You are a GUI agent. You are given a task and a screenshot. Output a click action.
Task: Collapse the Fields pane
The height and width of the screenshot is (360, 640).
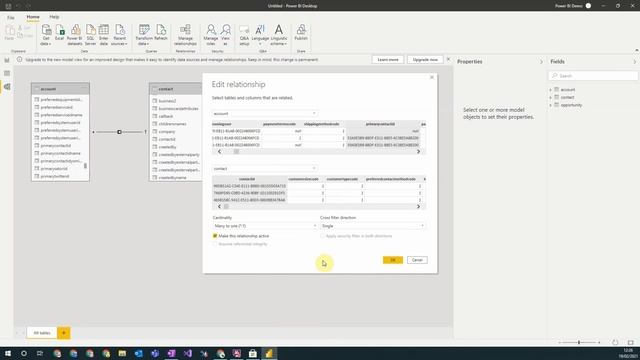point(635,62)
